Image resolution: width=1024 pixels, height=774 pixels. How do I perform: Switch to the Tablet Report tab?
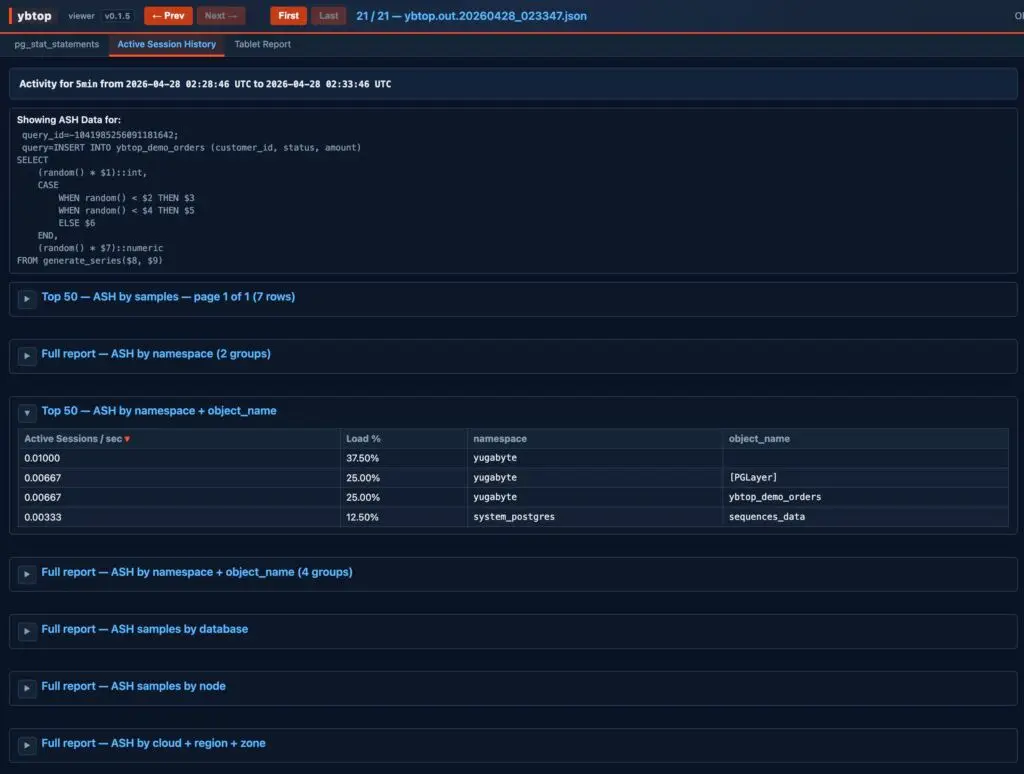[262, 45]
